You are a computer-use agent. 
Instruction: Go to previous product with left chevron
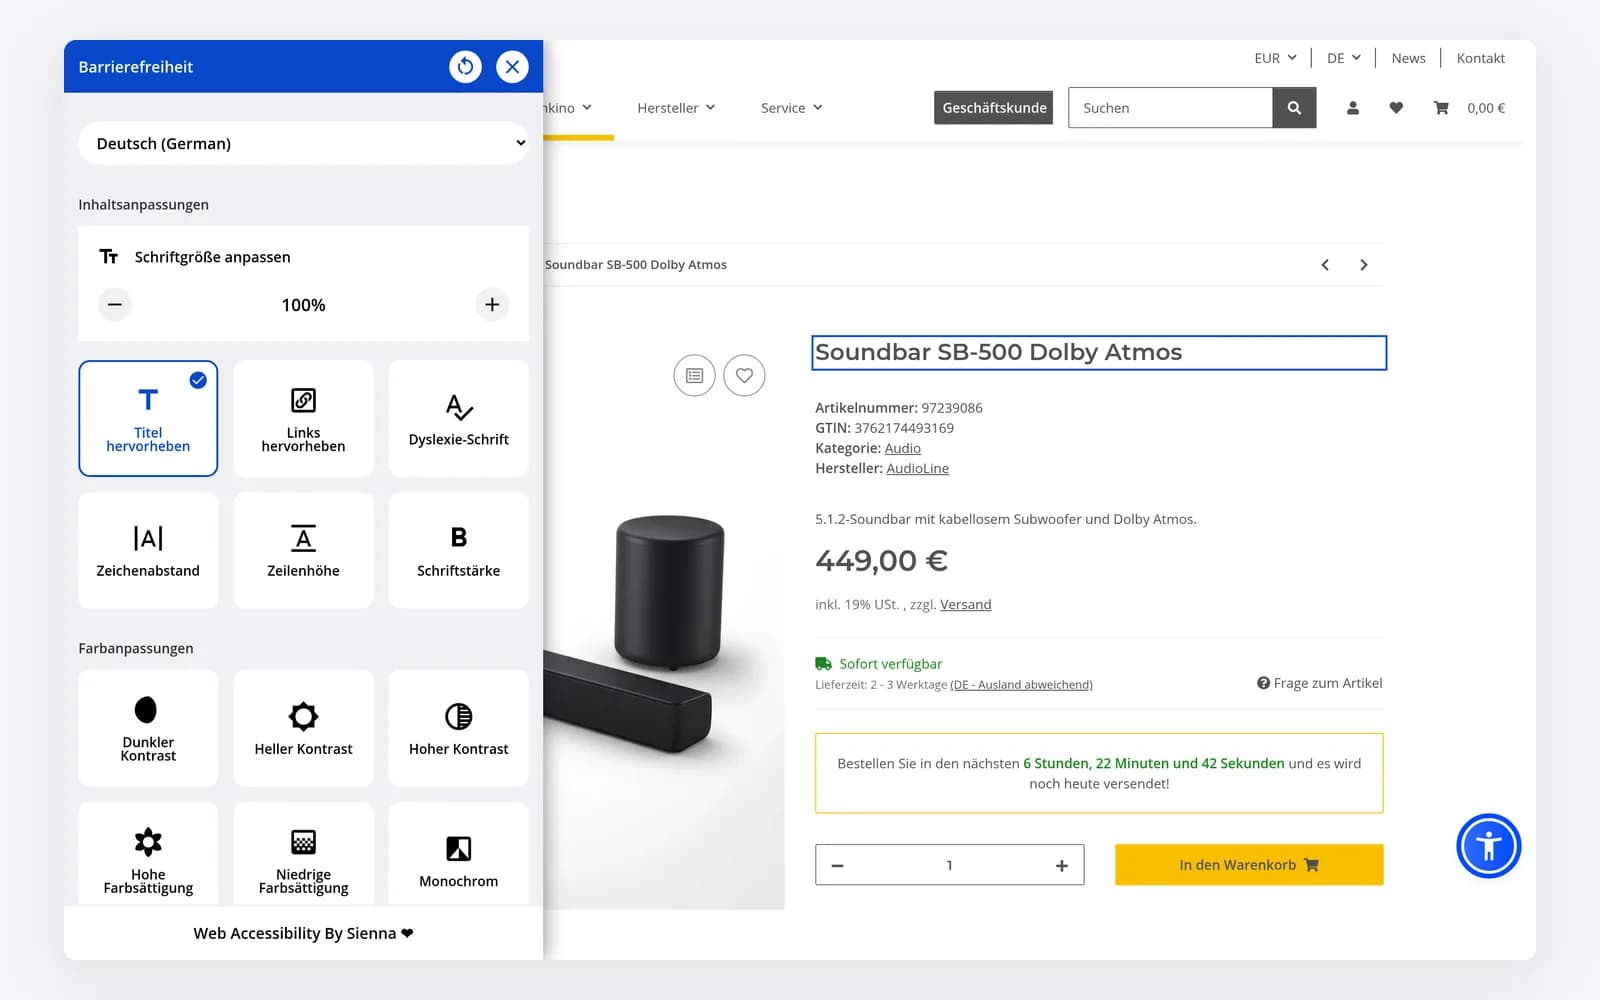point(1325,265)
